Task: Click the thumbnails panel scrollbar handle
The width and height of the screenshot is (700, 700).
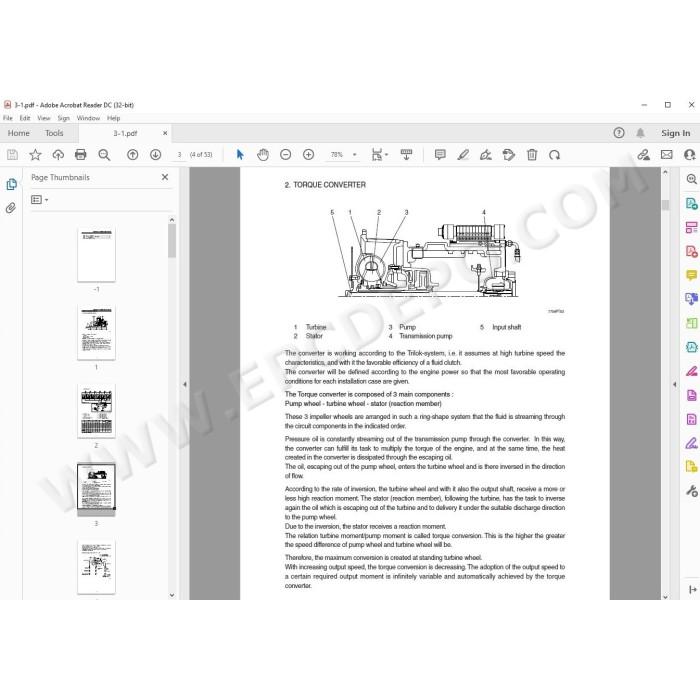Action: tap(172, 241)
